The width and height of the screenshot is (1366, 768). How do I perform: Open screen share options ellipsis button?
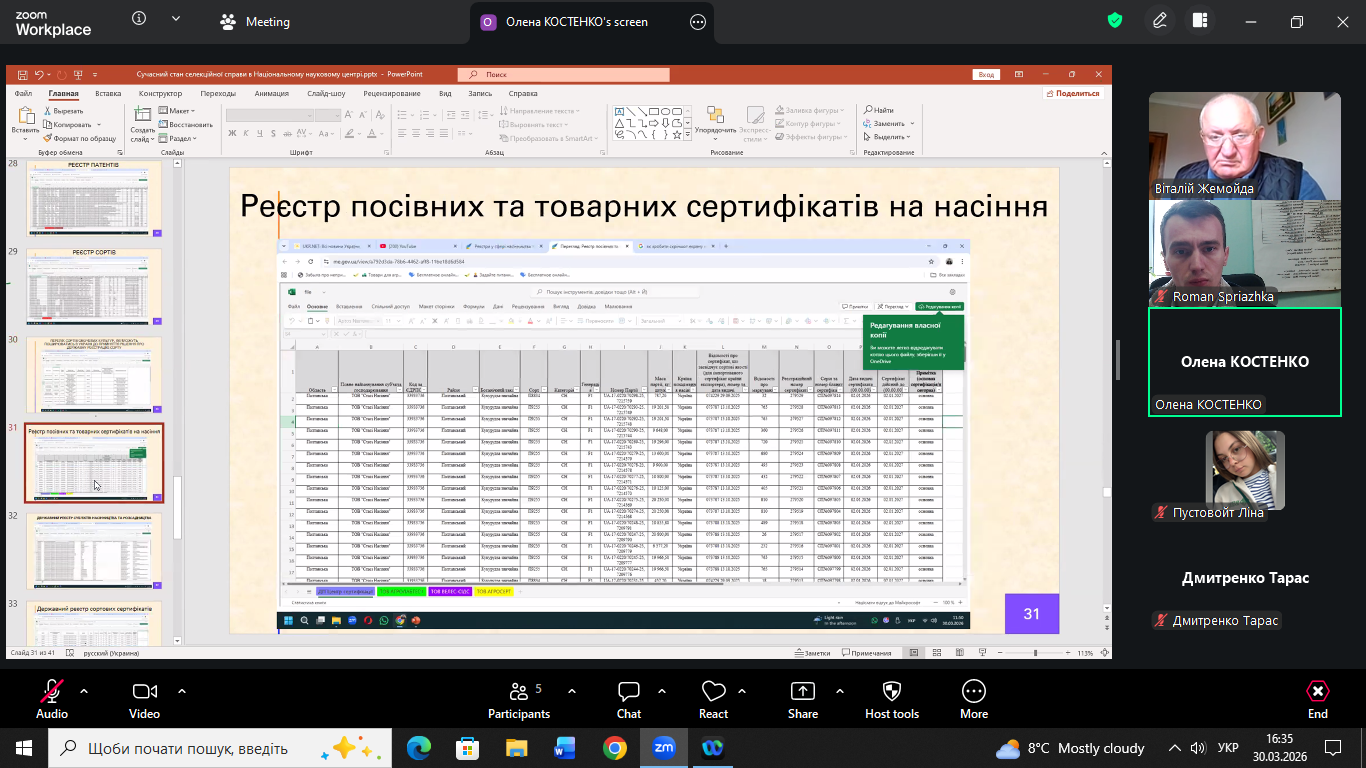[x=698, y=22]
